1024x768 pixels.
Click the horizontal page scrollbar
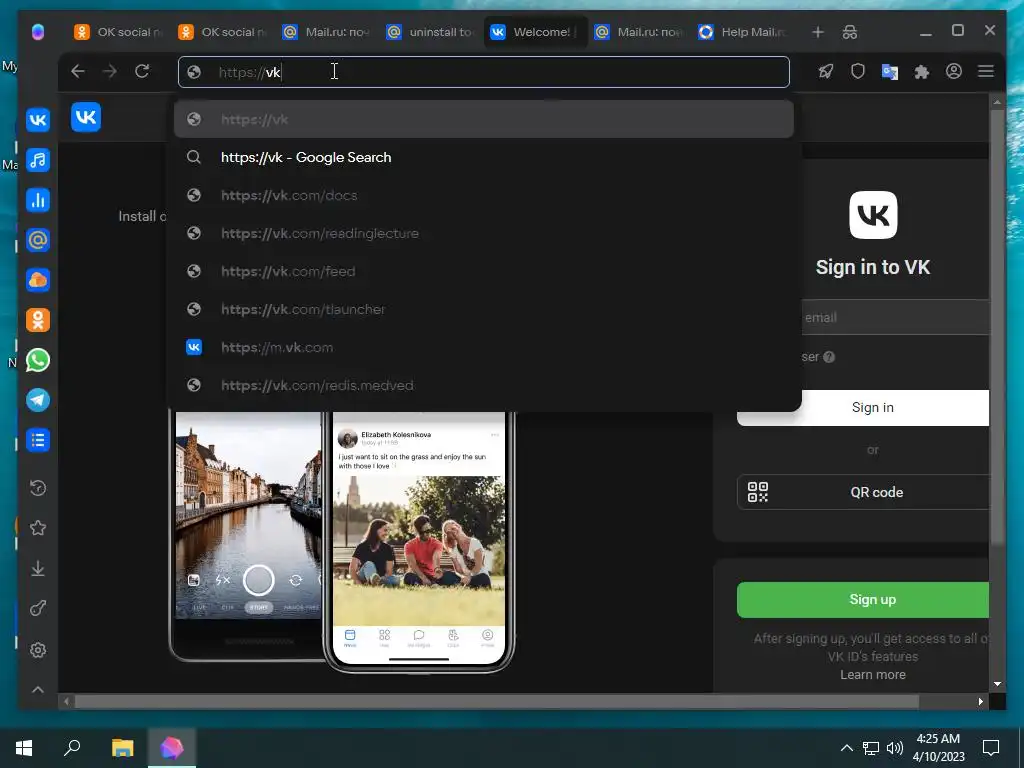coord(496,701)
